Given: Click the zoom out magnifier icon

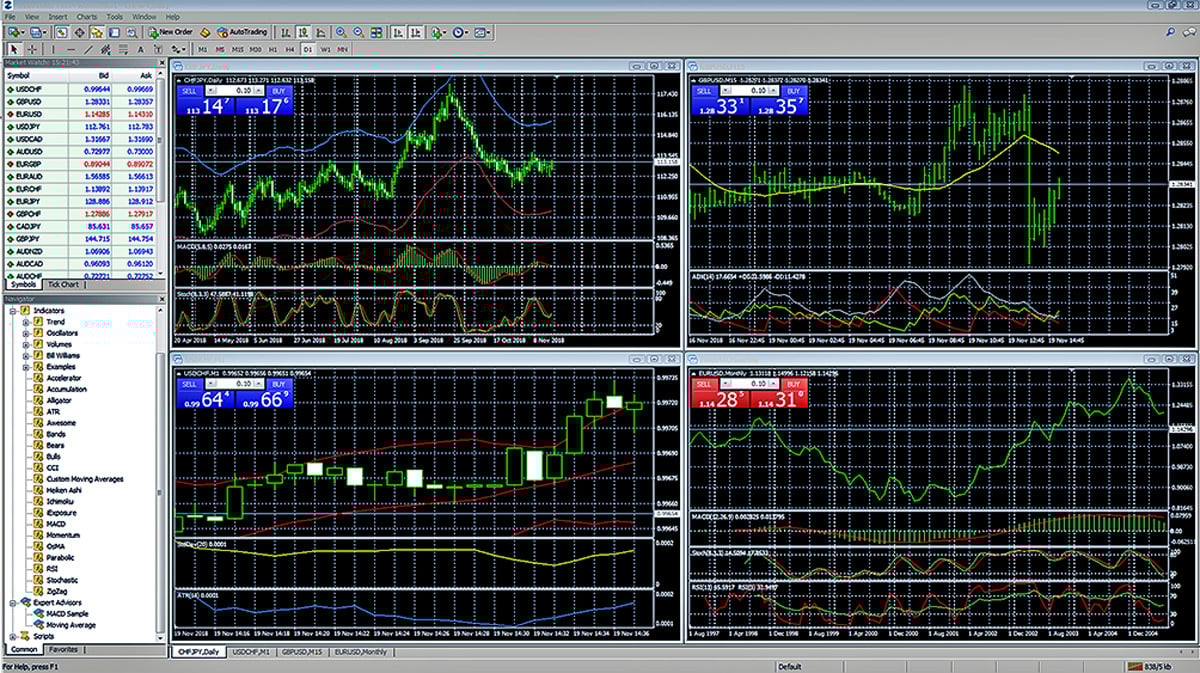Looking at the screenshot, I should tap(359, 32).
